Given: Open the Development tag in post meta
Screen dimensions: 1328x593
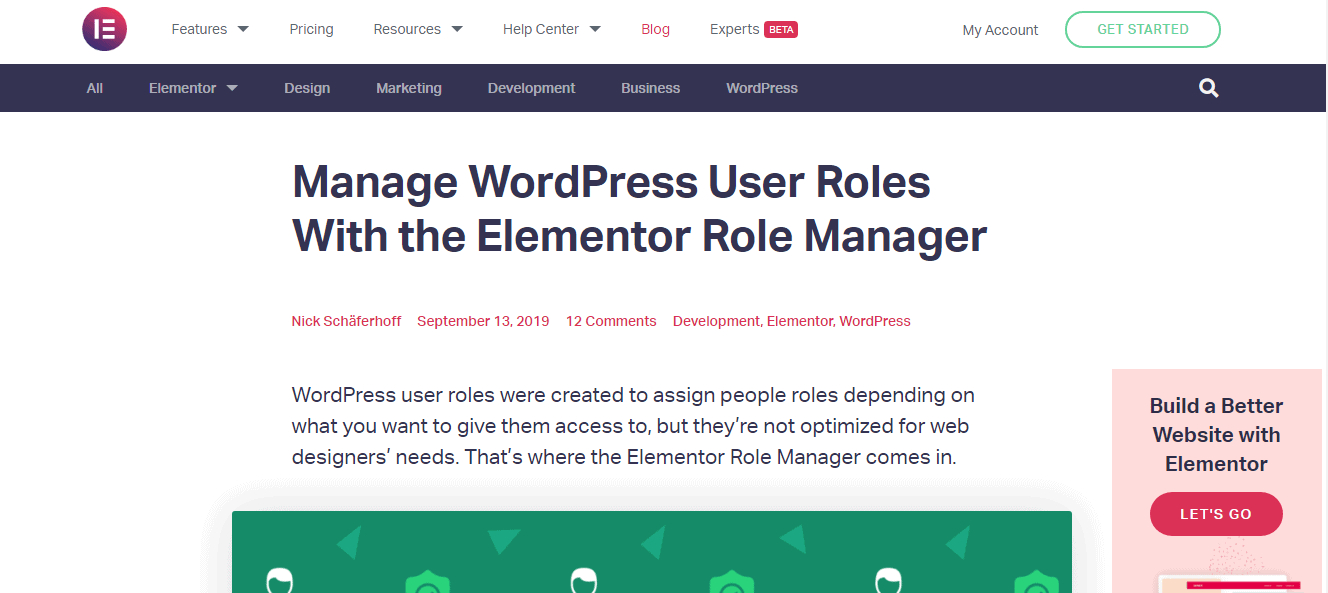Looking at the screenshot, I should pyautogui.click(x=716, y=321).
